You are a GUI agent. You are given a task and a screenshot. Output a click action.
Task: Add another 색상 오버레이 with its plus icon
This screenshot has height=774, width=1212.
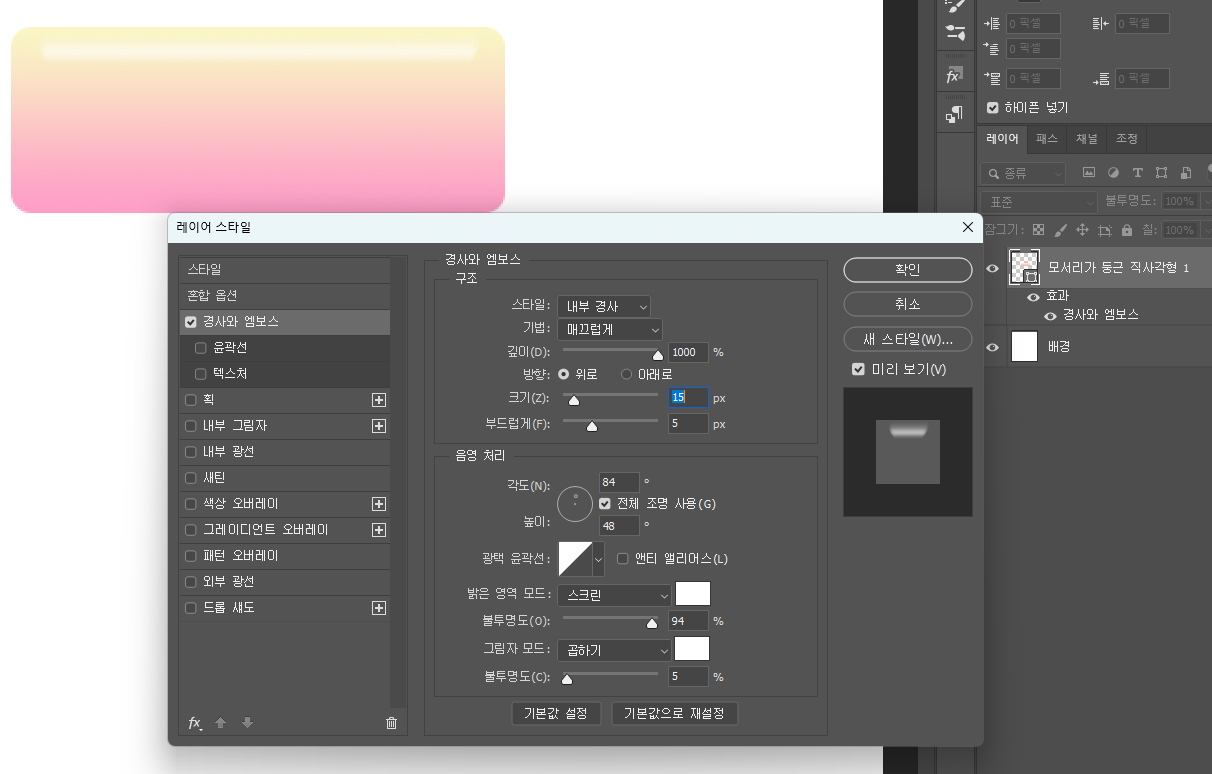click(379, 504)
